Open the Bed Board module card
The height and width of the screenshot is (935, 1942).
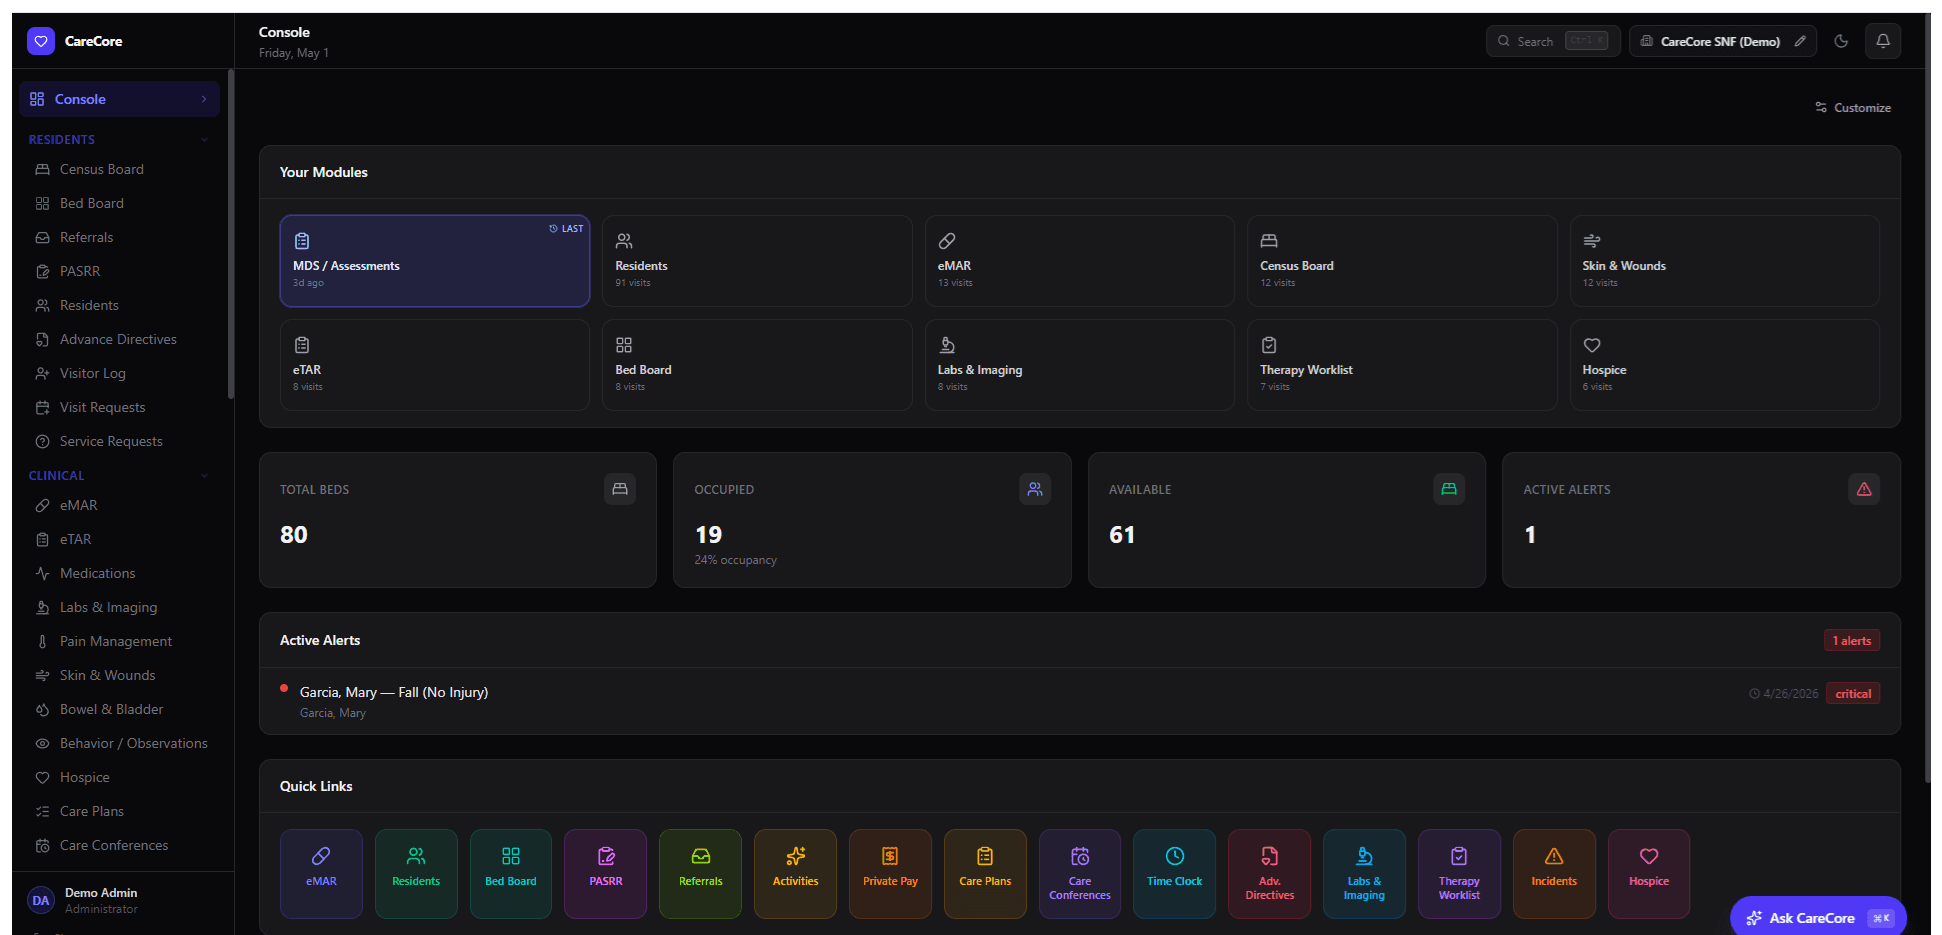[x=757, y=365]
